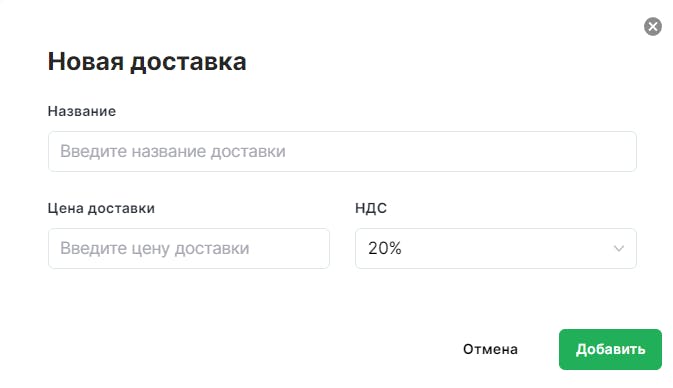The height and width of the screenshot is (388, 673).
Task: Select the 20% value in the VAT combo box
Action: click(x=385, y=248)
